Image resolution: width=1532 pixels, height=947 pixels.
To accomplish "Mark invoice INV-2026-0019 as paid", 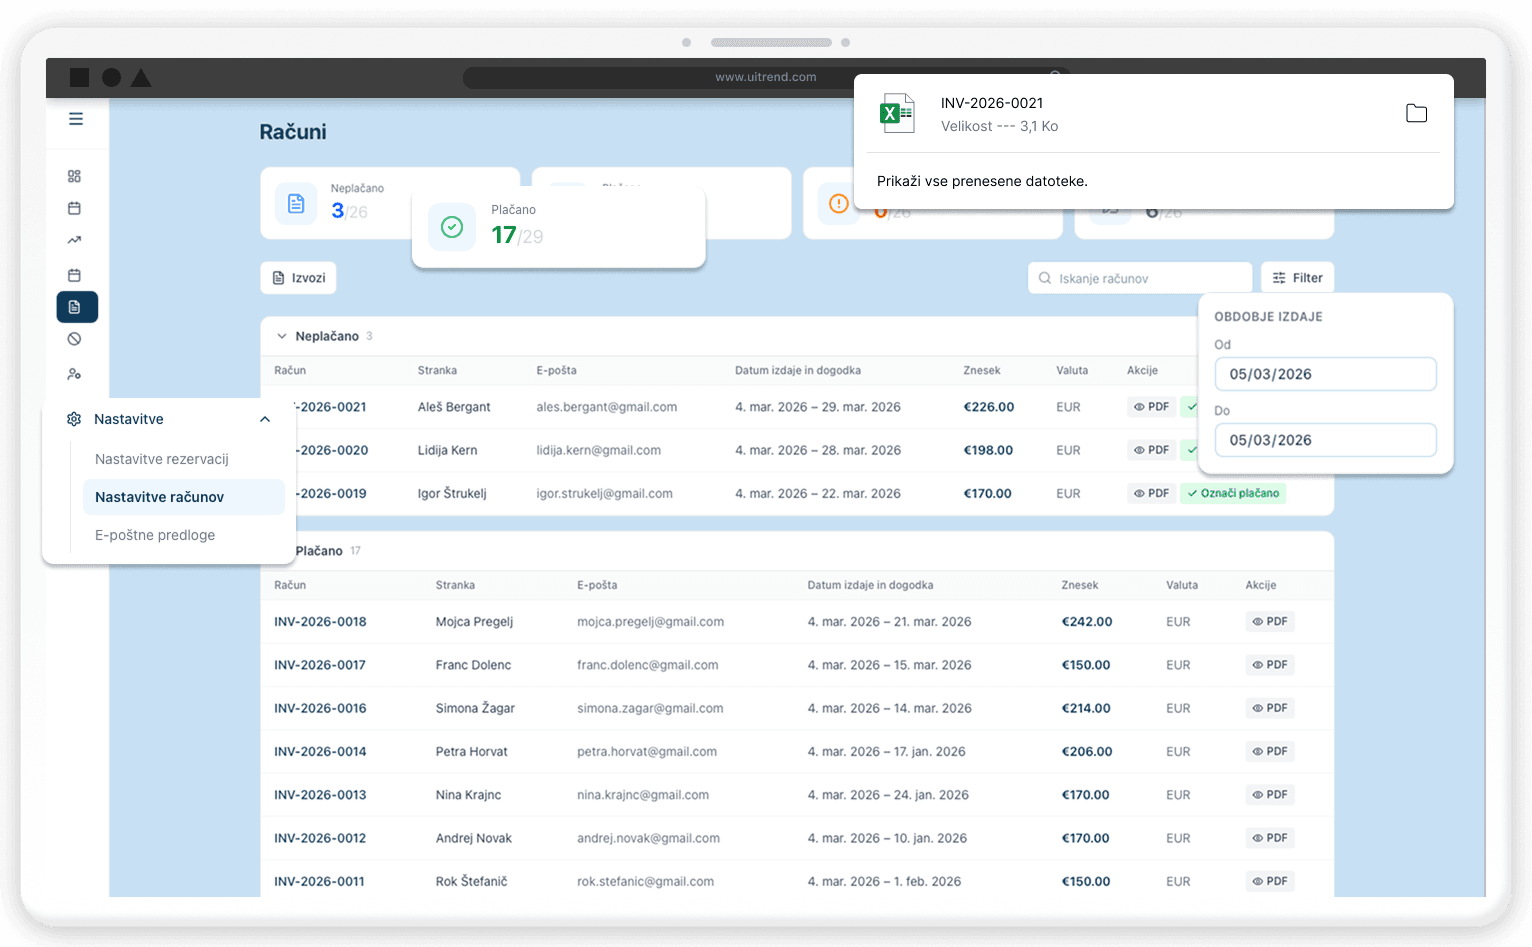I will (1233, 493).
